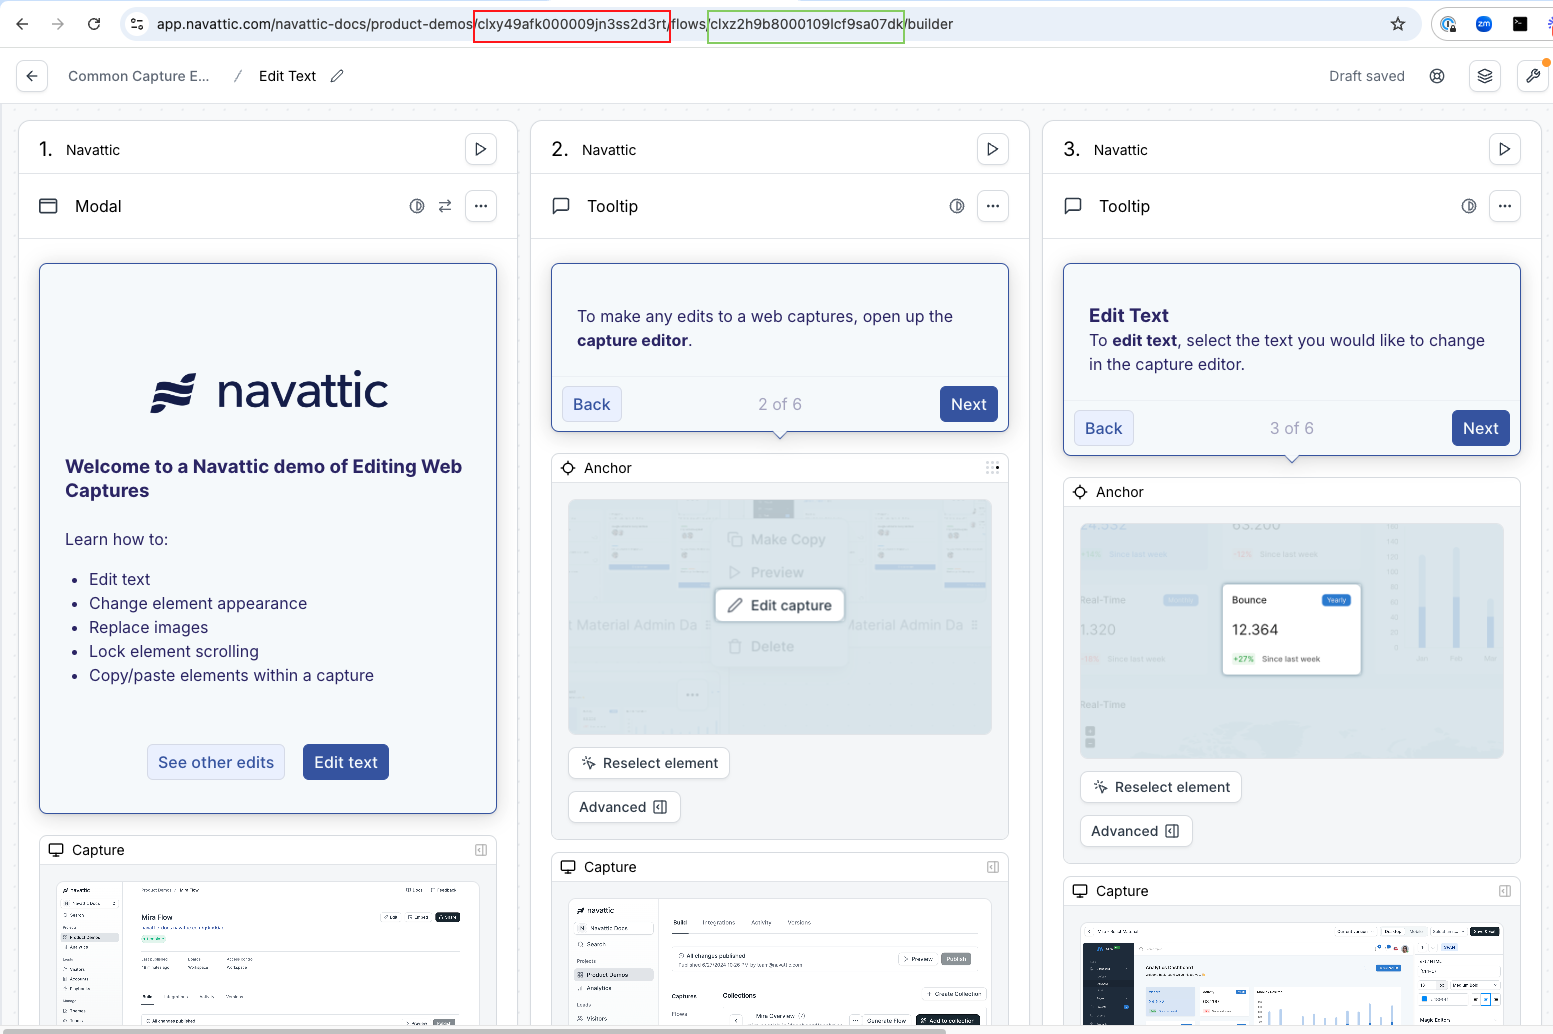Click Reselect element in step 3
The width and height of the screenshot is (1553, 1034).
tap(1161, 787)
